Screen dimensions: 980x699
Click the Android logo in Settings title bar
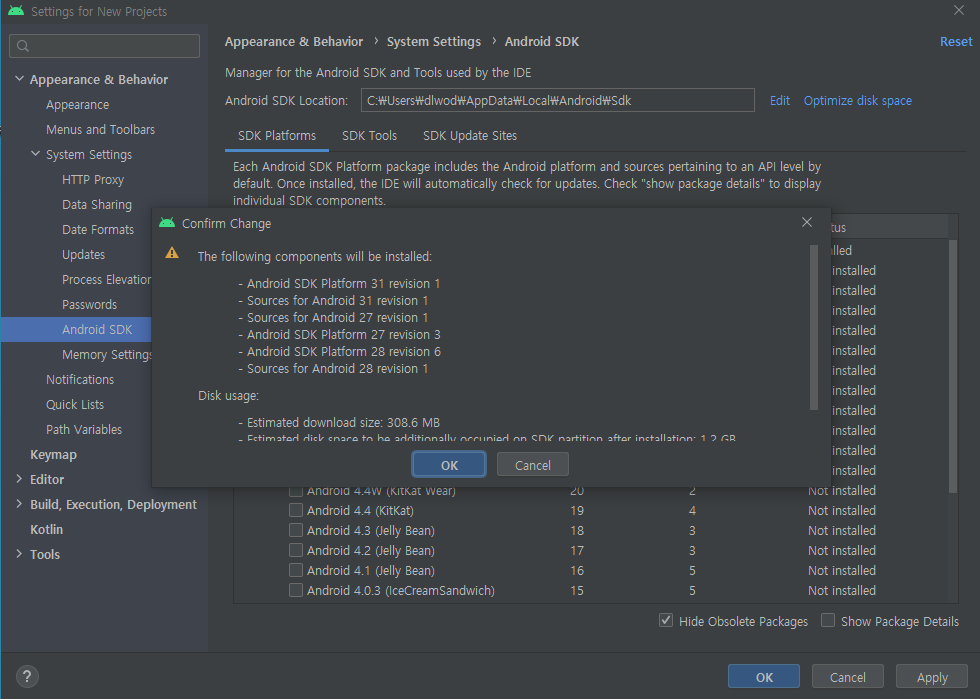click(16, 11)
